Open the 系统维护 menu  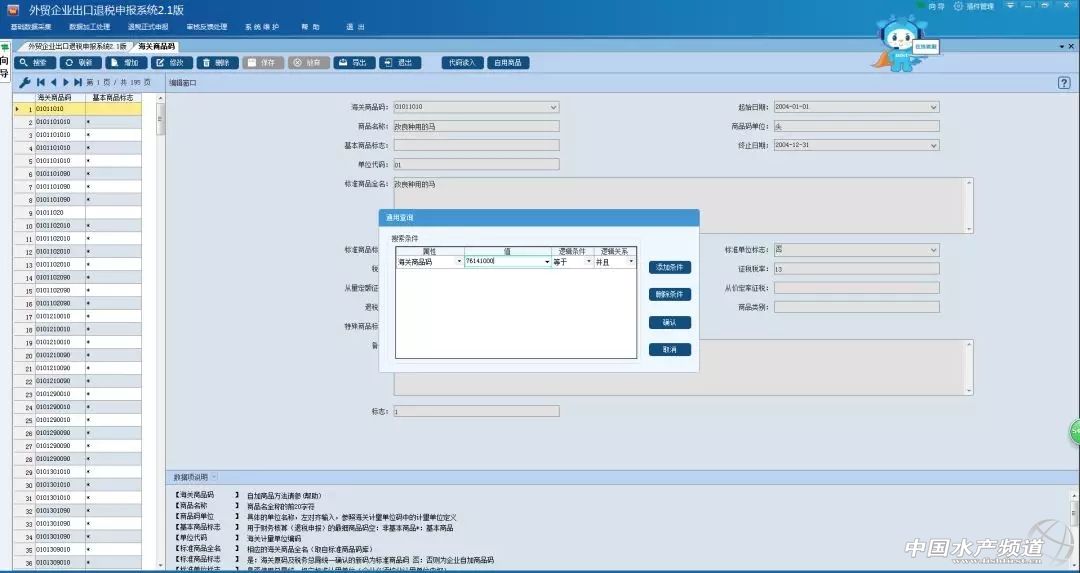tap(262, 27)
